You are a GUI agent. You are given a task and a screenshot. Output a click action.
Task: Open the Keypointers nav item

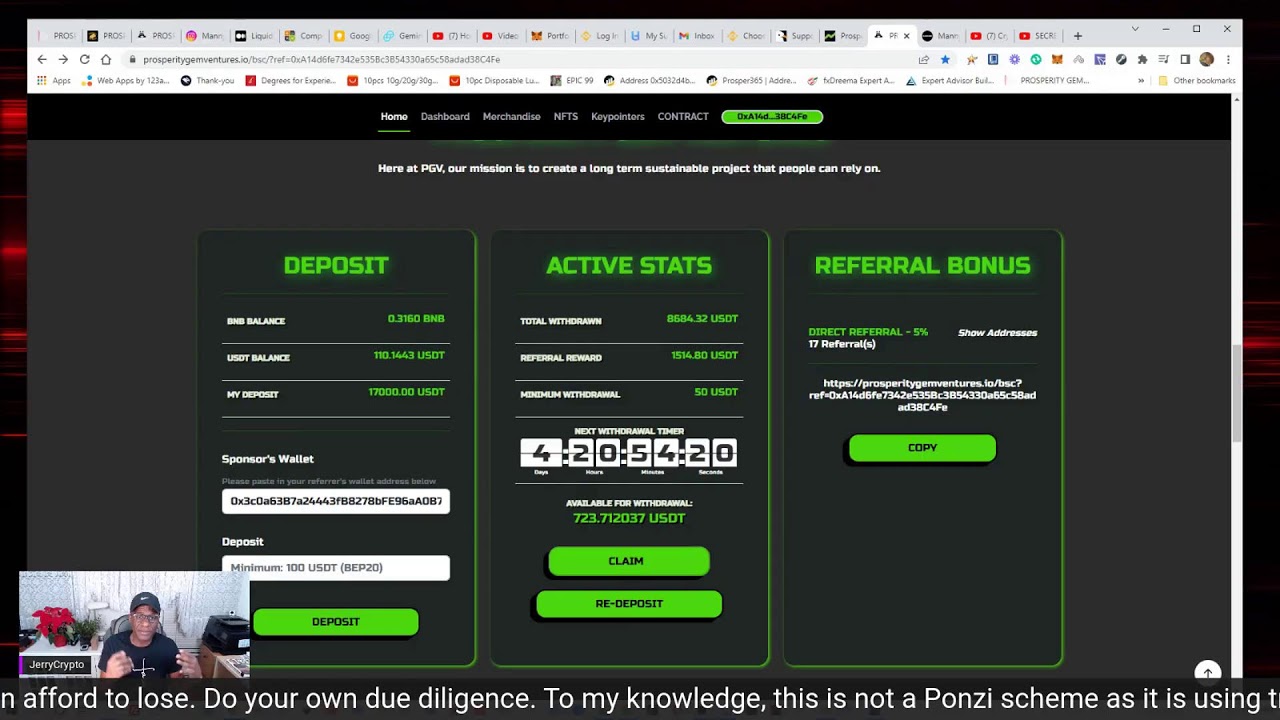pyautogui.click(x=618, y=116)
